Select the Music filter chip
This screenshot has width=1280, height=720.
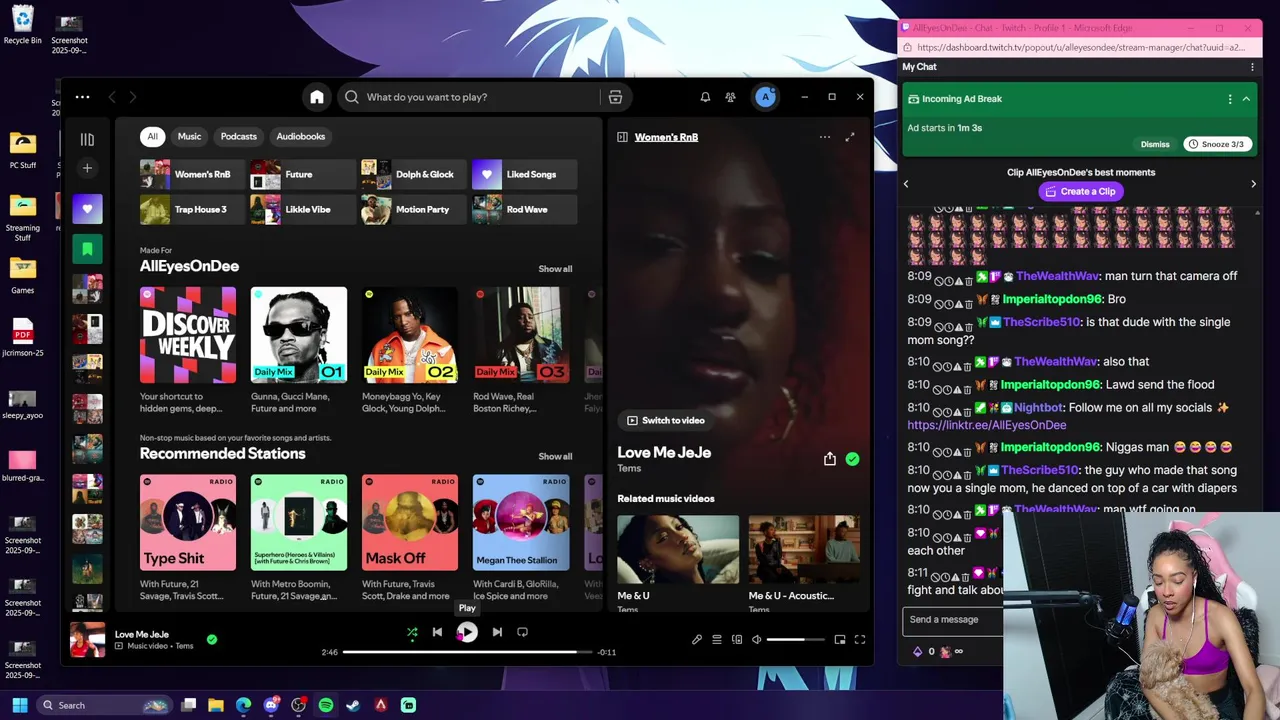(189, 136)
